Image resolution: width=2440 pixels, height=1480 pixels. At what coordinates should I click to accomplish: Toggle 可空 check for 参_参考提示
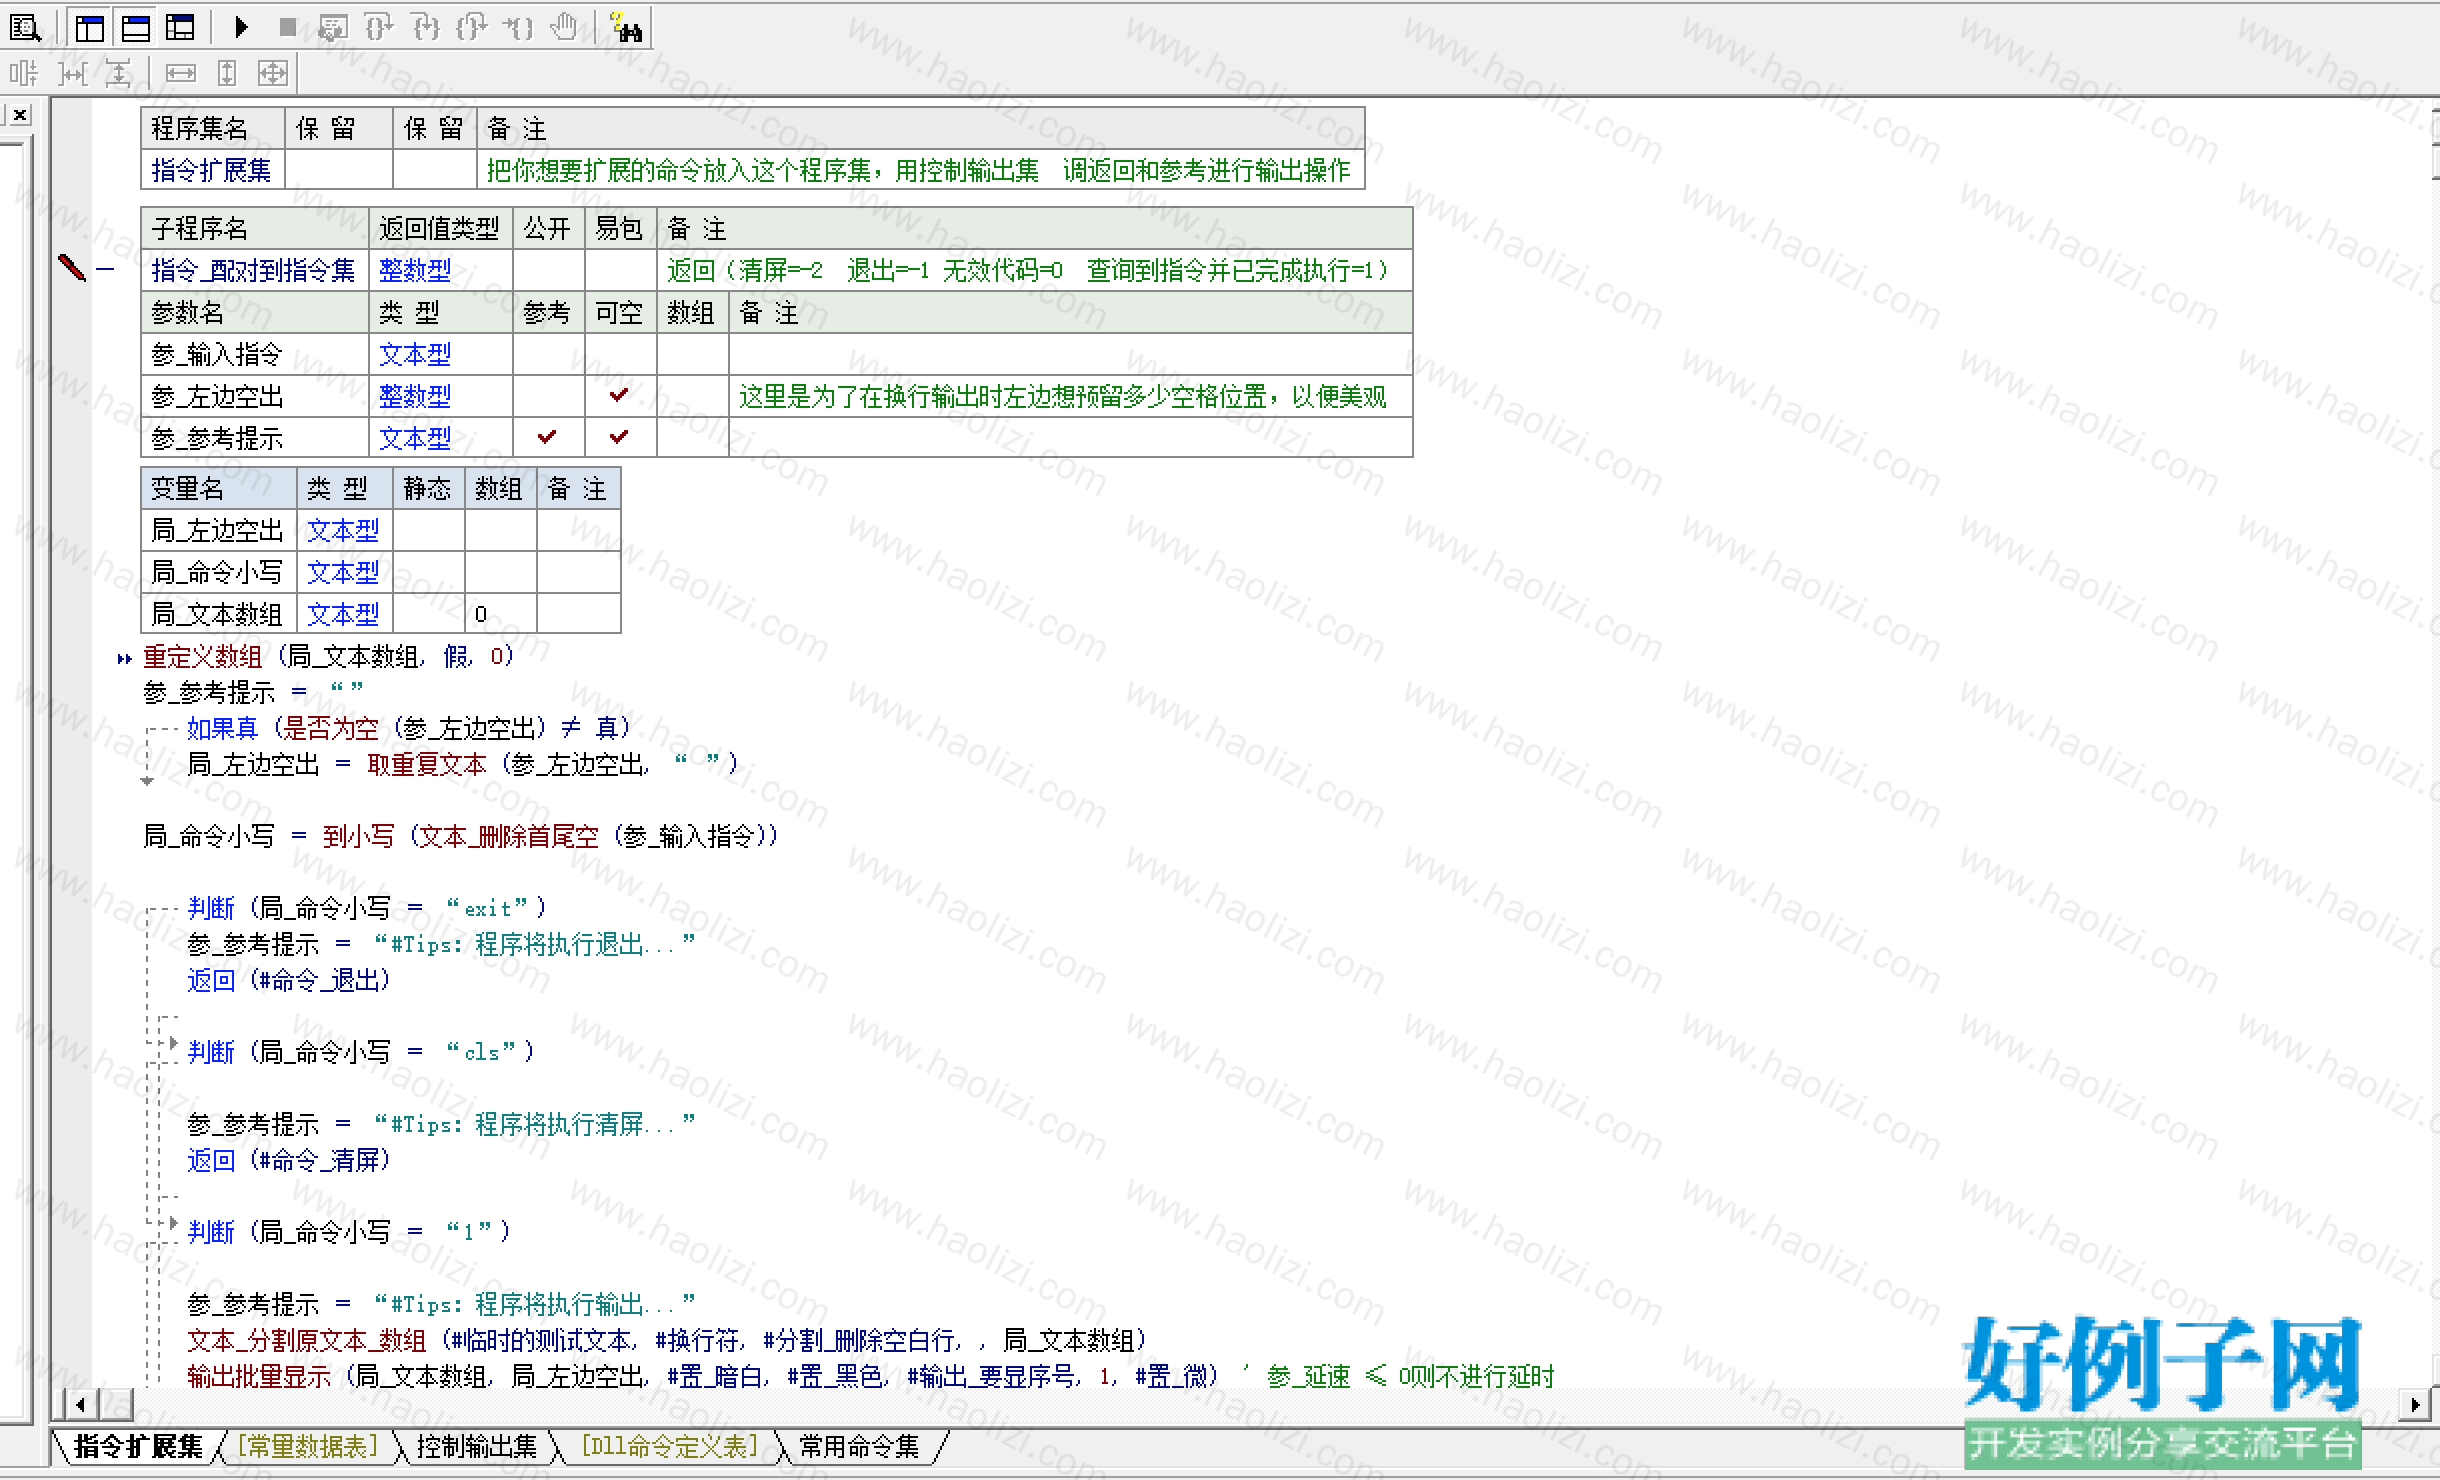tap(619, 437)
